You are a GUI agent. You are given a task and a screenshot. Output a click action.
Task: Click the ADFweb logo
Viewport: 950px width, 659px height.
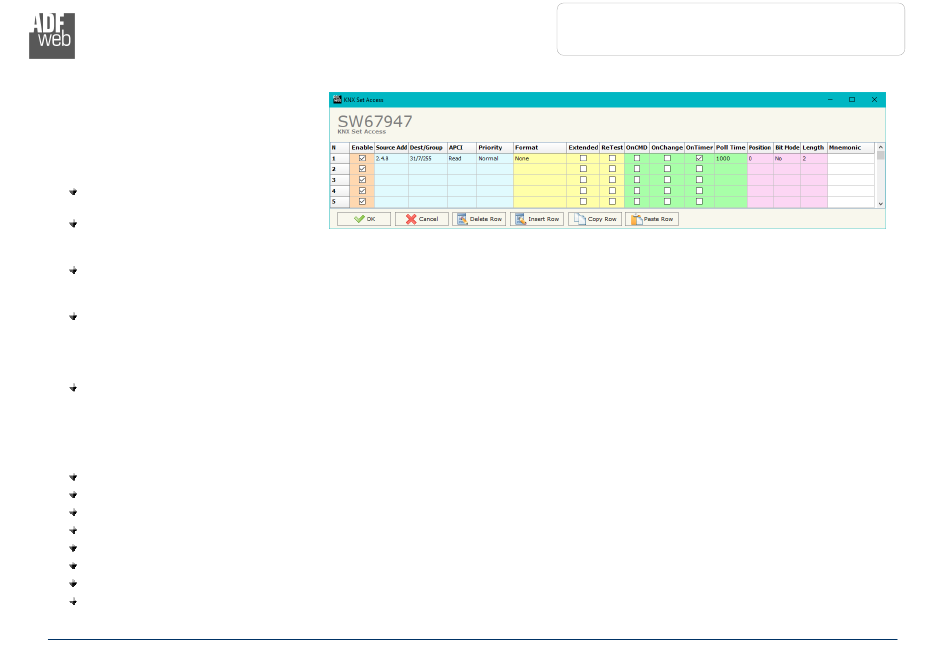point(52,36)
